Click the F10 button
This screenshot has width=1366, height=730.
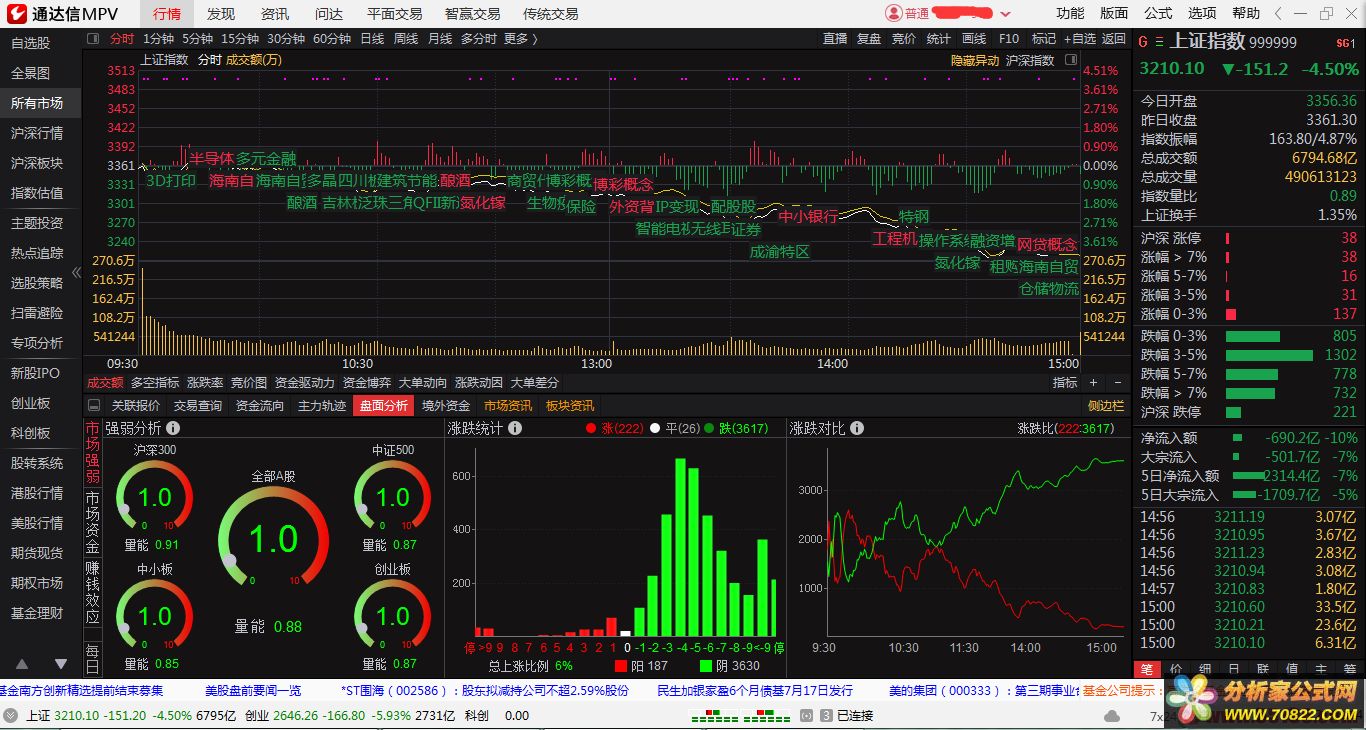[x=1009, y=38]
